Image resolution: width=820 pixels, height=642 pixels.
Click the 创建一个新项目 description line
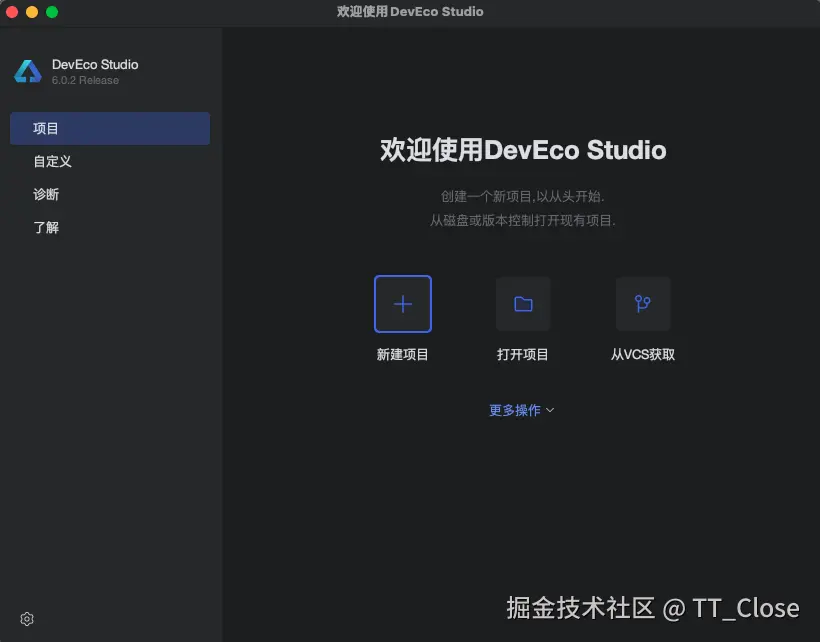tap(522, 196)
